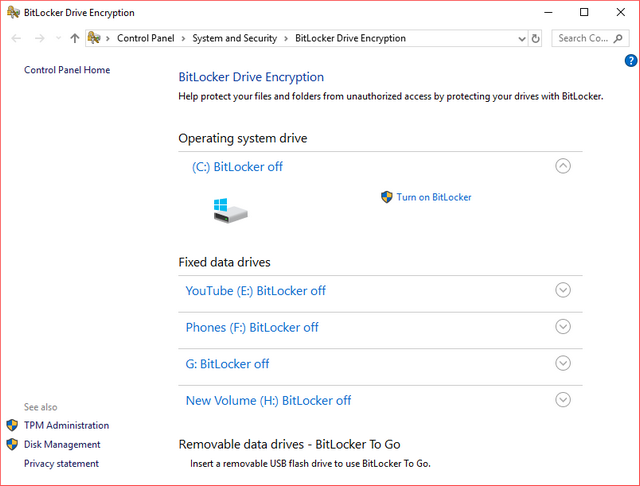Expand the G: drive section
The width and height of the screenshot is (640, 486).
pyautogui.click(x=563, y=363)
